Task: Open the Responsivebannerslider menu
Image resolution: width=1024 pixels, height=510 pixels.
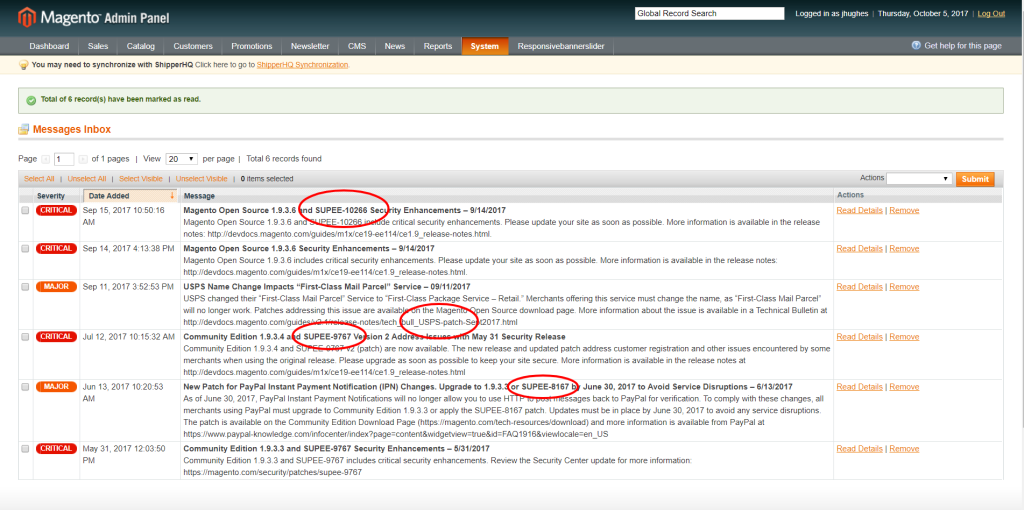Action: (x=561, y=46)
